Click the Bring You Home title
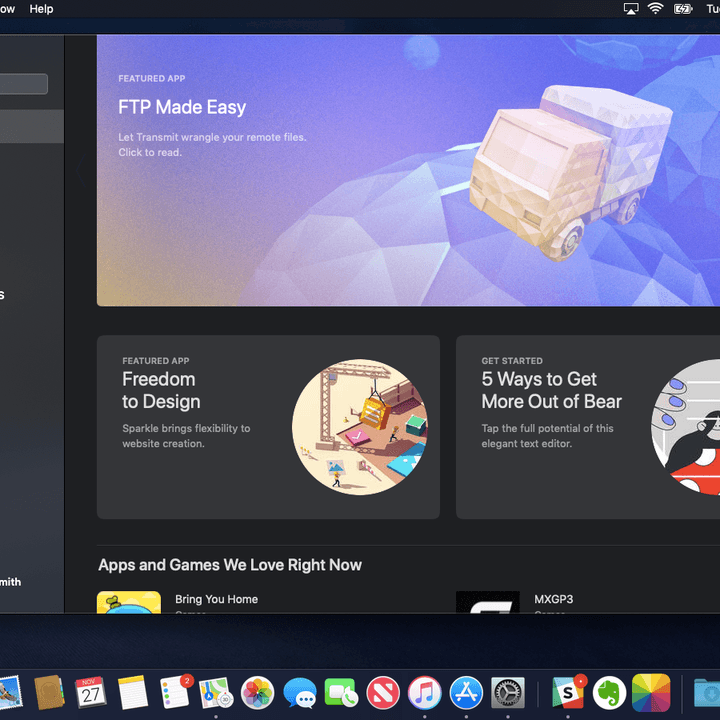 (216, 599)
